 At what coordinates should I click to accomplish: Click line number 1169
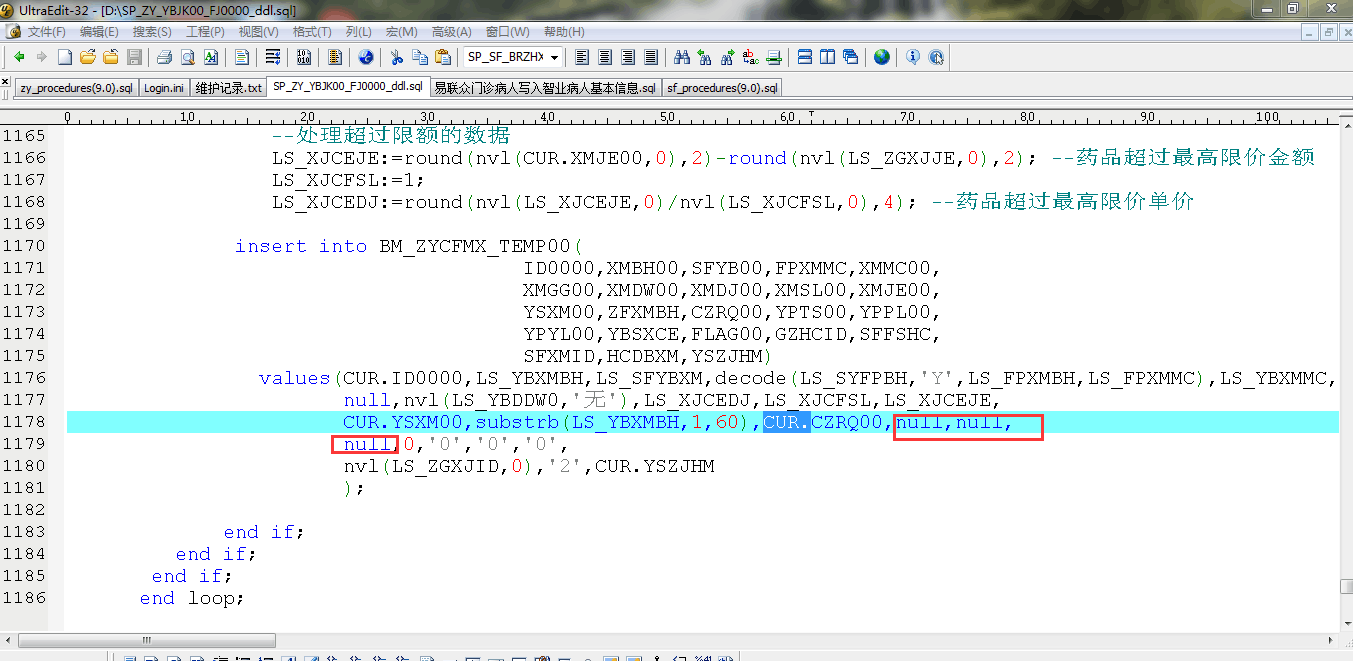tap(24, 224)
